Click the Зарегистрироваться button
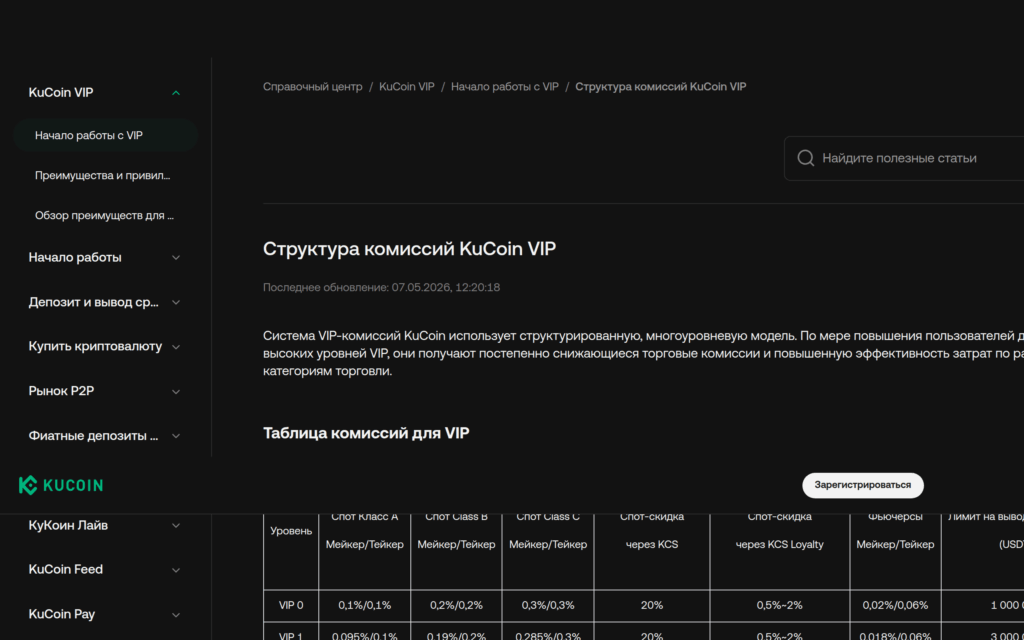This screenshot has width=1024, height=640. (863, 485)
